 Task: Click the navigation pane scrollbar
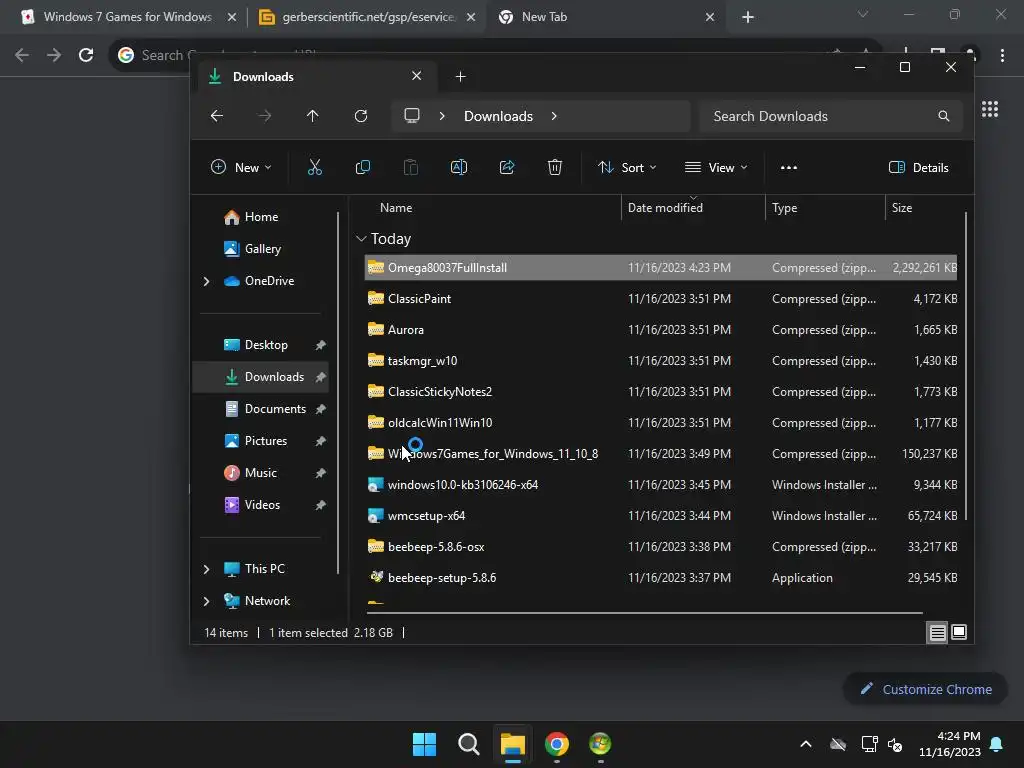click(x=338, y=392)
